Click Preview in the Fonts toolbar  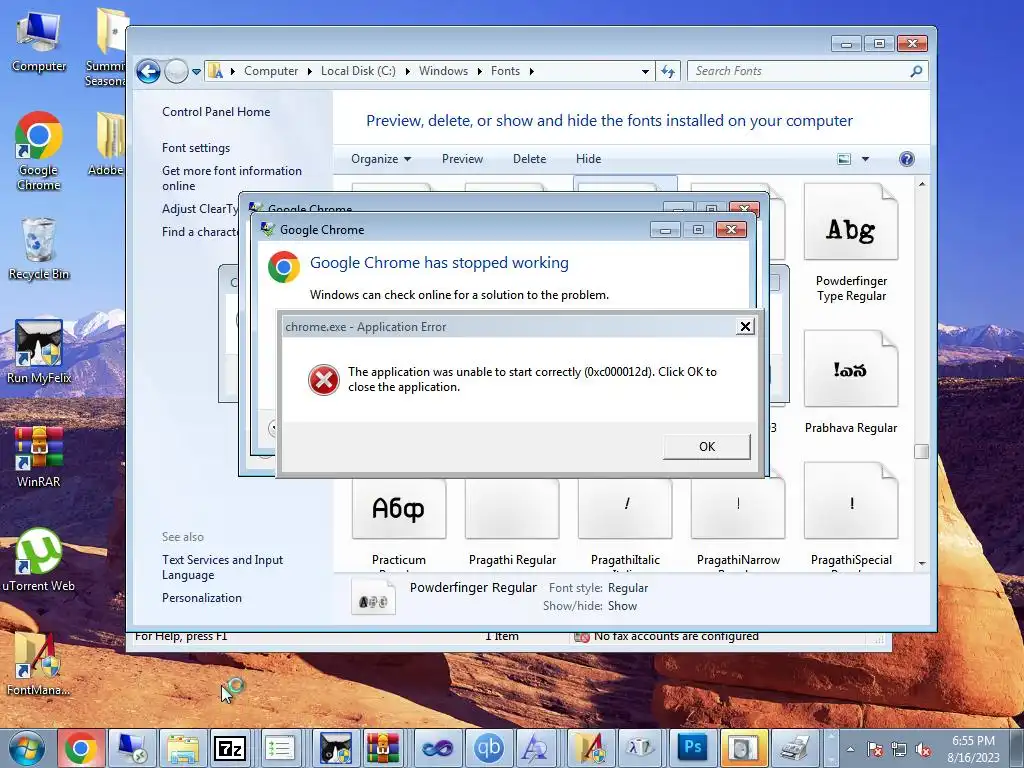point(462,159)
